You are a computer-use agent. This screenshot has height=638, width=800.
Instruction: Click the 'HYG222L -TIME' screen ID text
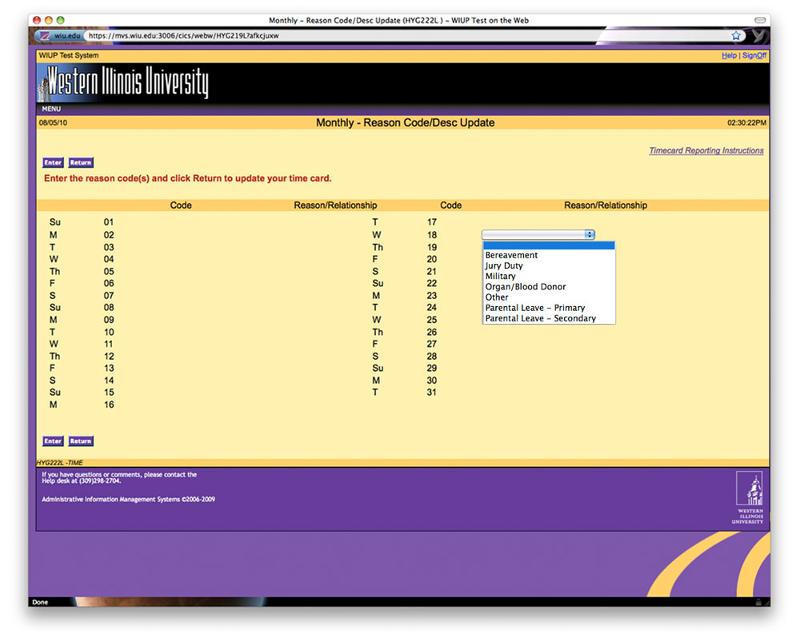(60, 462)
